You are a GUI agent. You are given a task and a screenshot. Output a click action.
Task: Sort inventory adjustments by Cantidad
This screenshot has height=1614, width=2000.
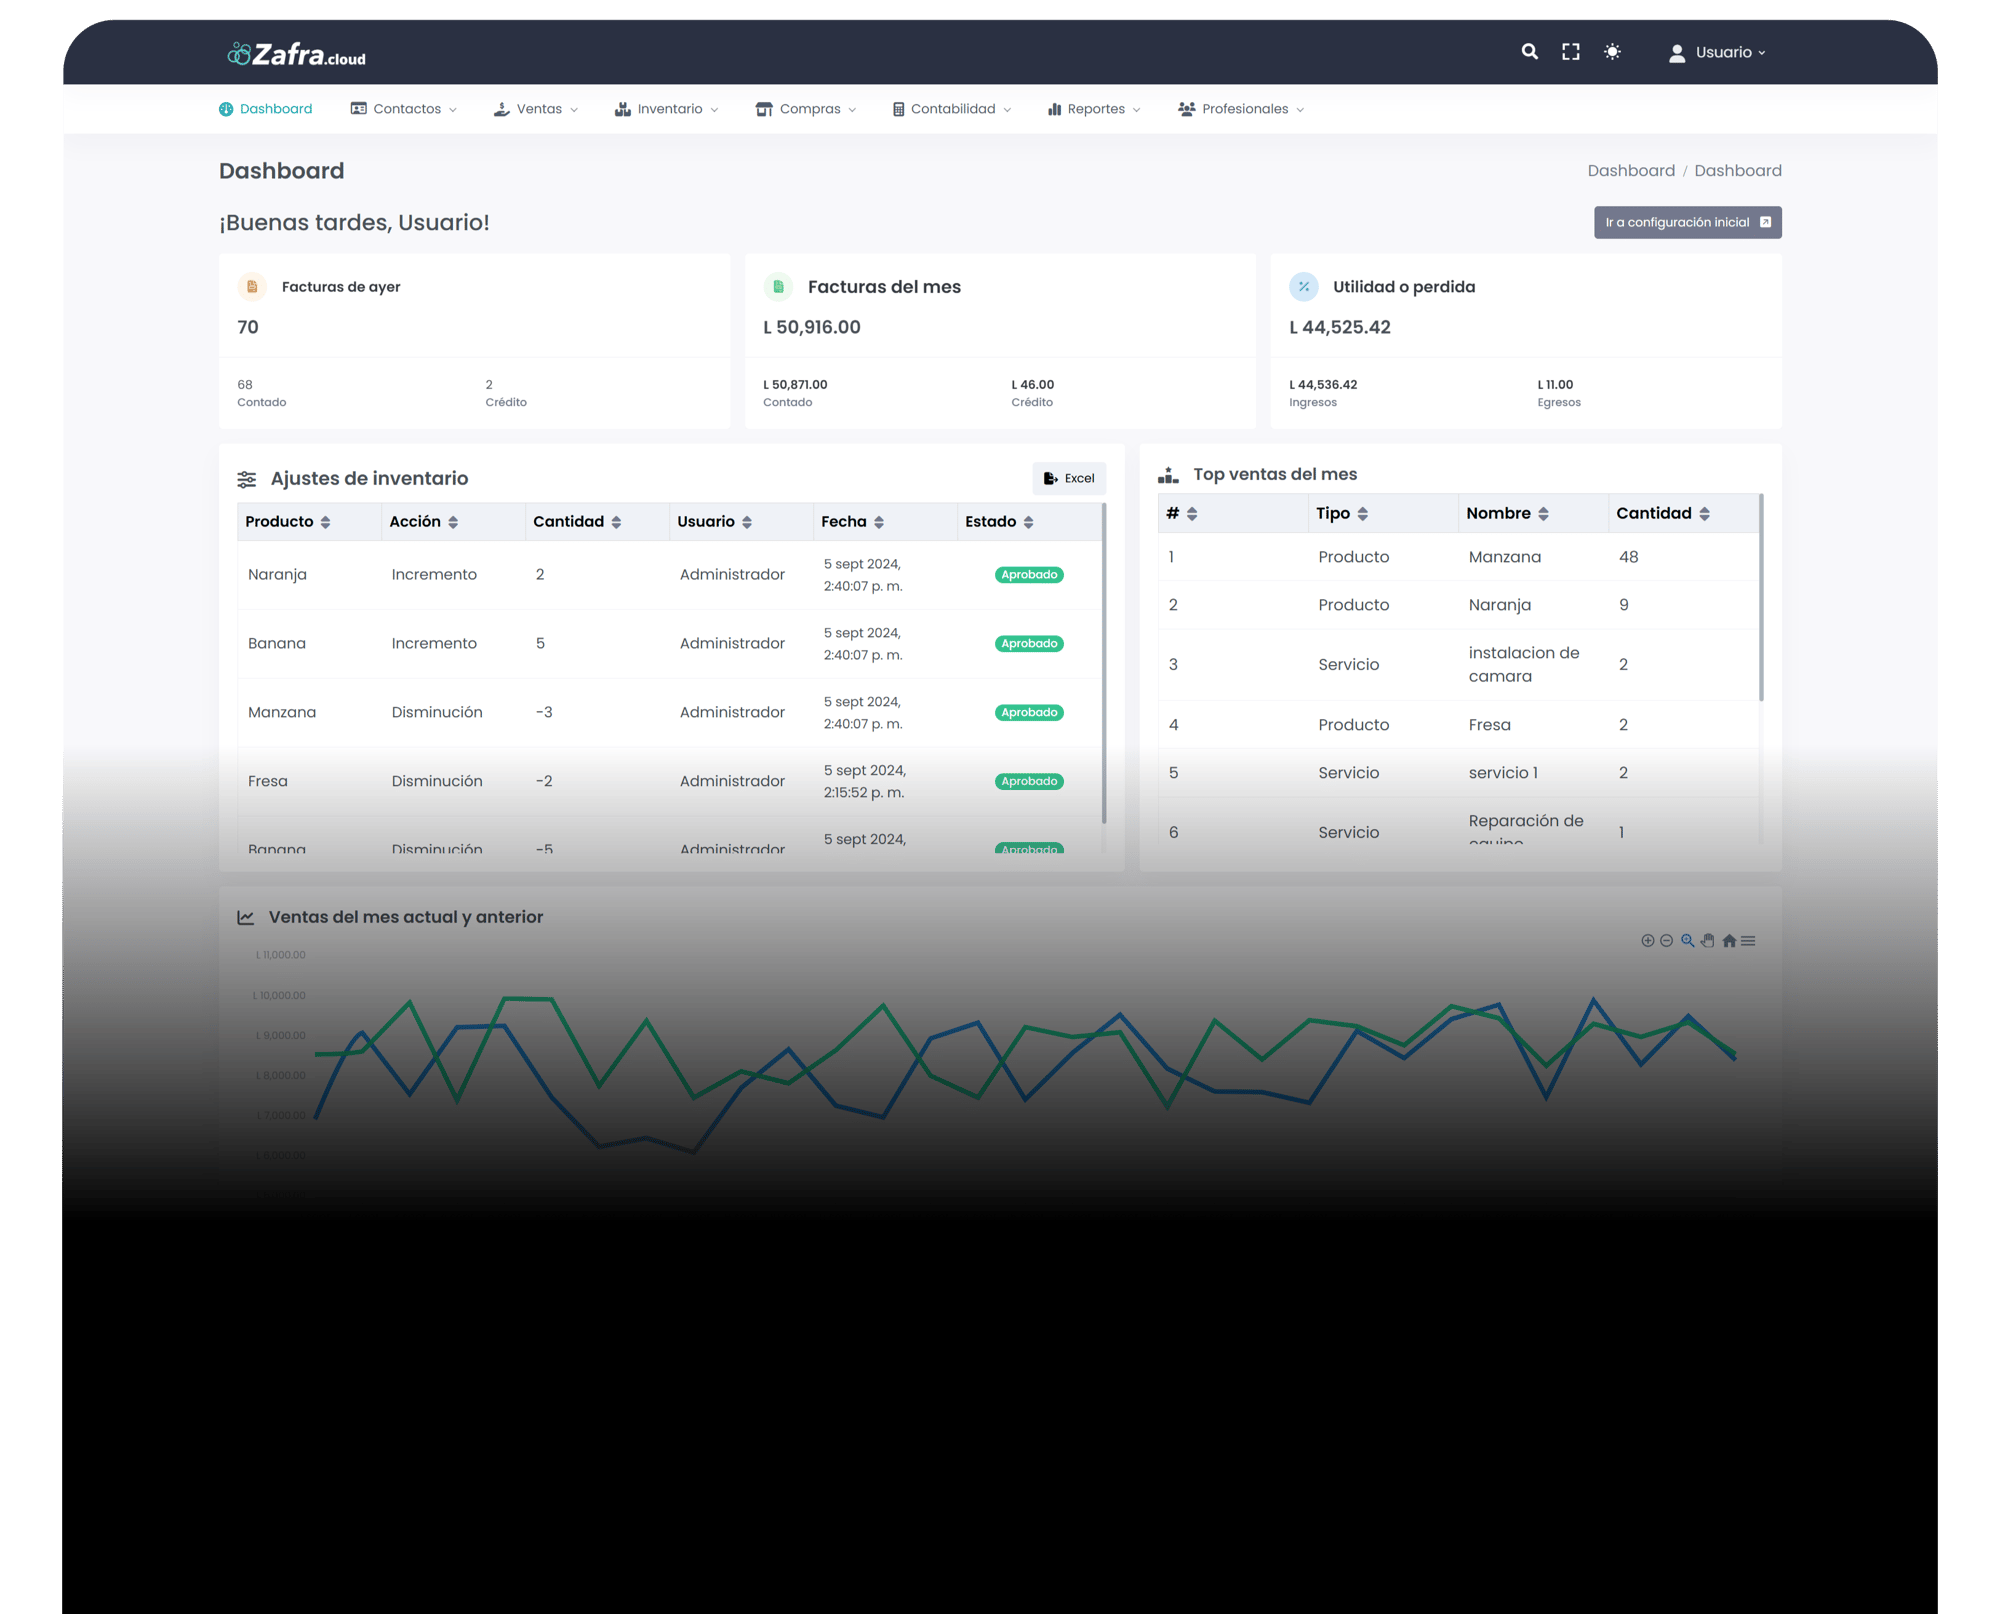coord(616,522)
